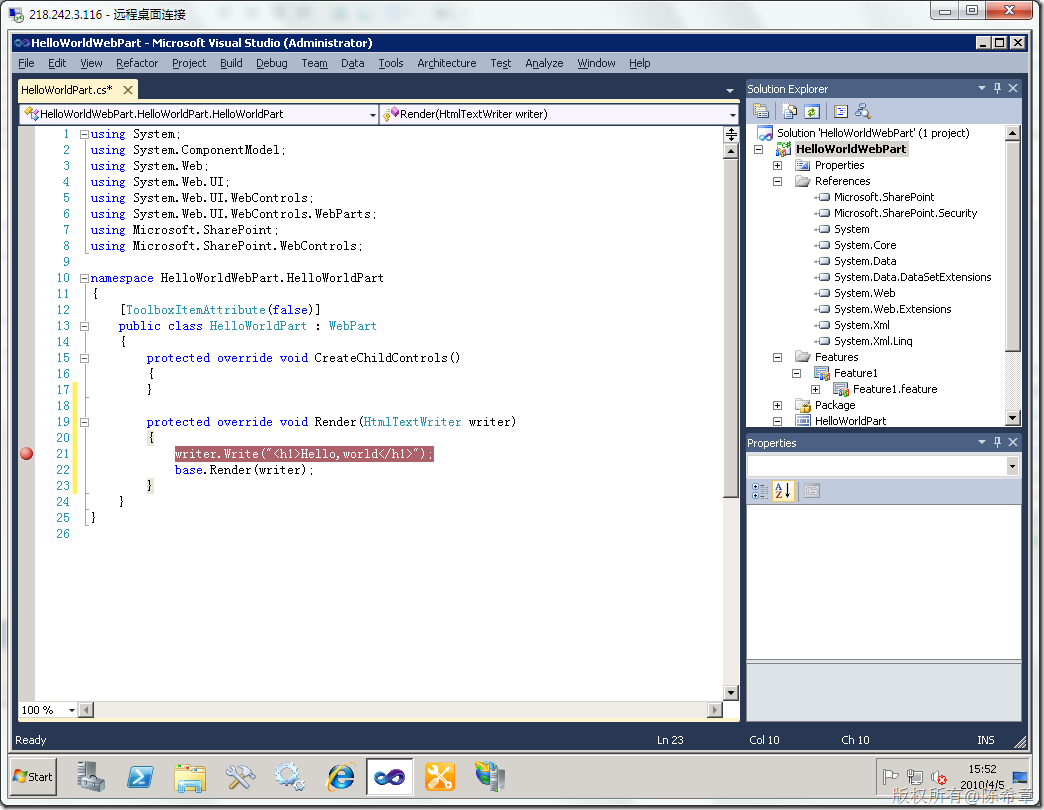The image size is (1044, 810).
Task: Collapse Render method outline on line 19
Action: [85, 422]
